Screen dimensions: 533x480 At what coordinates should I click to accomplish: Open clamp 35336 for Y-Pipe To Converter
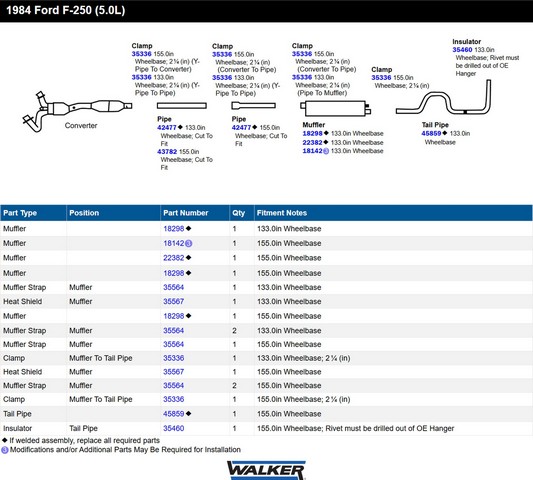(x=141, y=54)
